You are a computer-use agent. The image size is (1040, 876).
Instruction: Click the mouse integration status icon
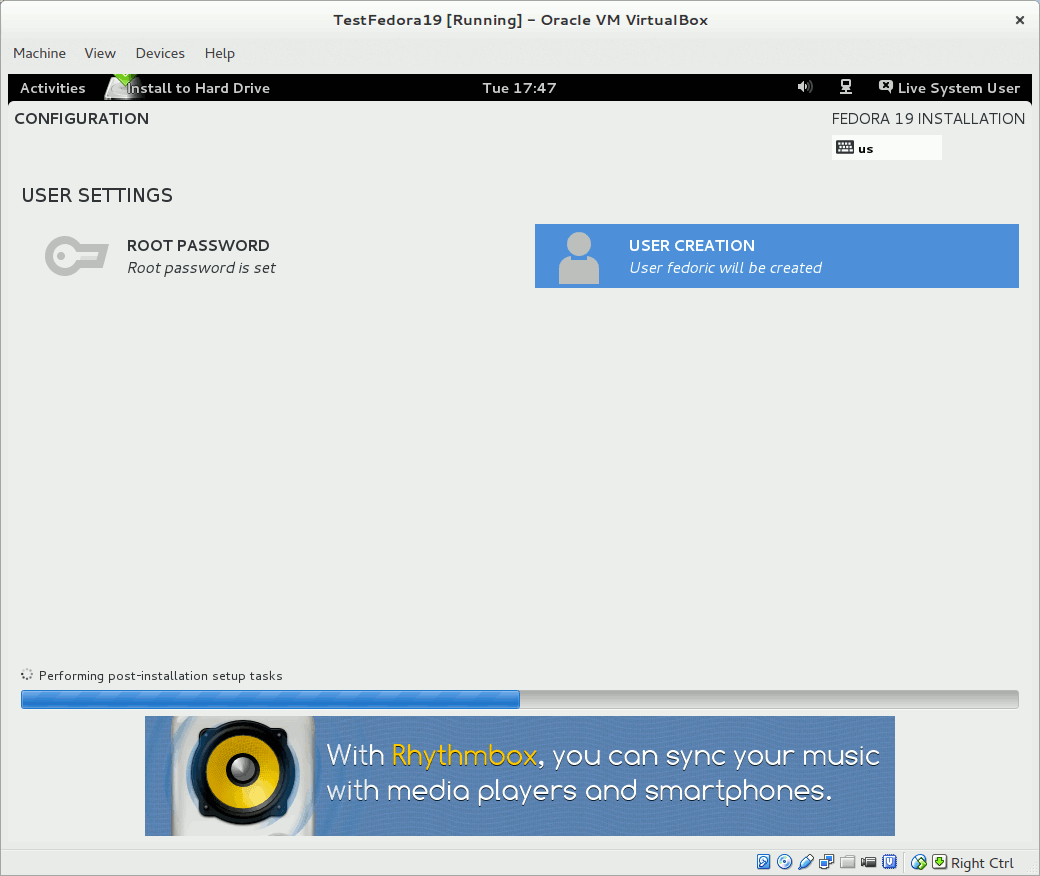(919, 862)
